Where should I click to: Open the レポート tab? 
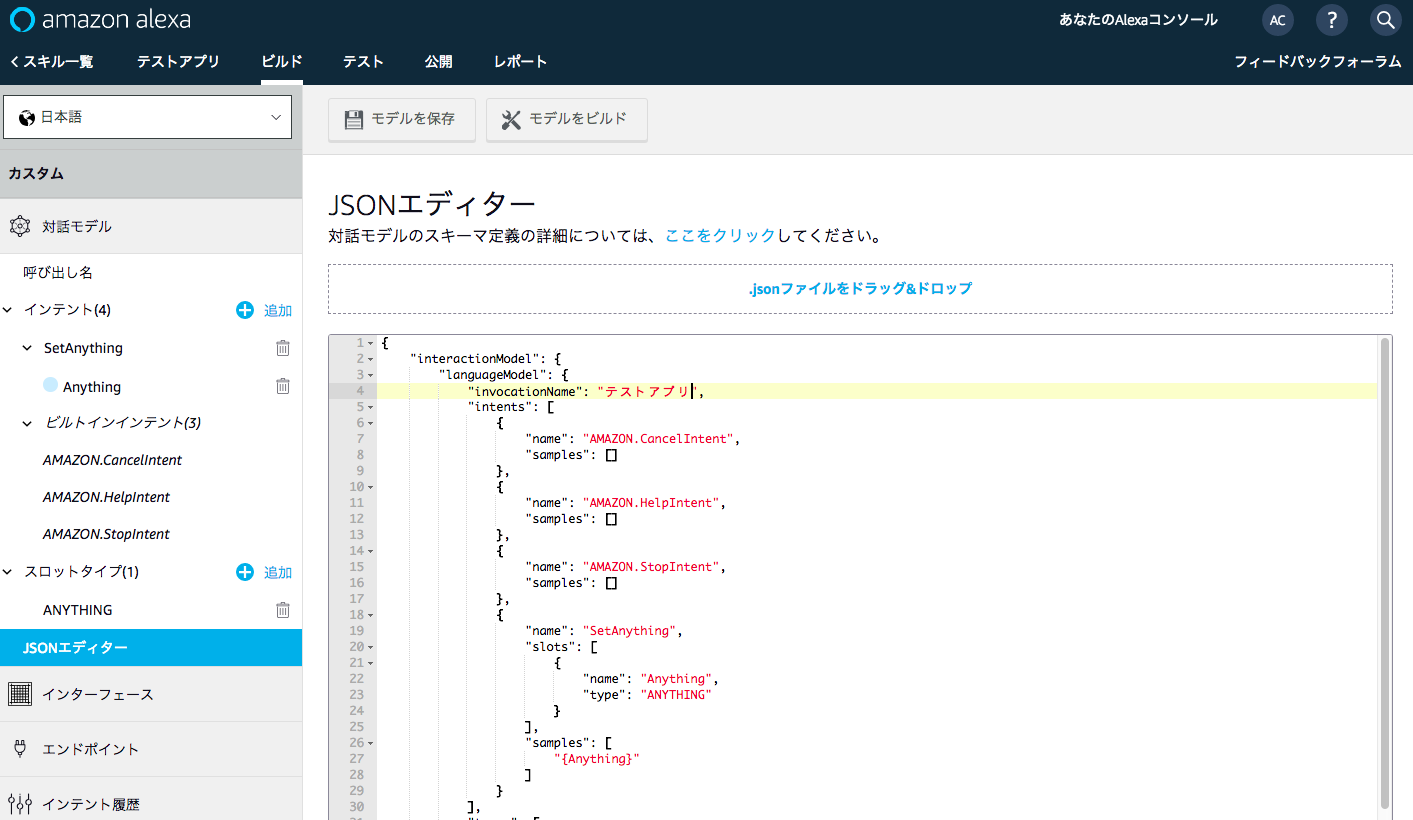520,62
